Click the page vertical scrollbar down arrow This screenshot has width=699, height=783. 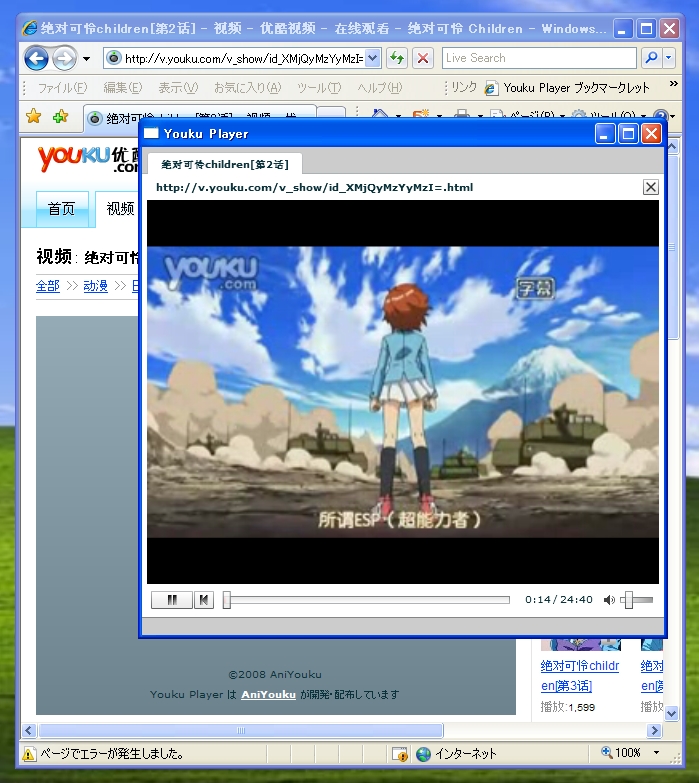pos(672,714)
